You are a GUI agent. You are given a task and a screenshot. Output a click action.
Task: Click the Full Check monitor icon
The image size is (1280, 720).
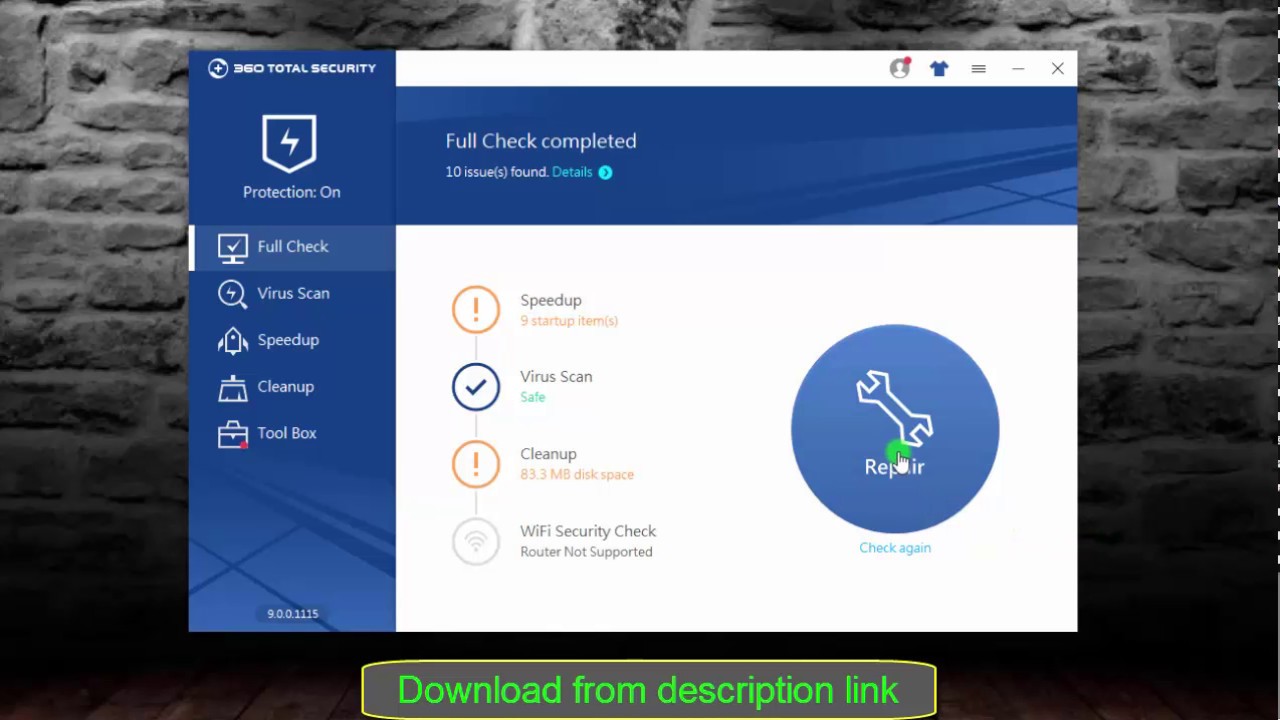[232, 247]
